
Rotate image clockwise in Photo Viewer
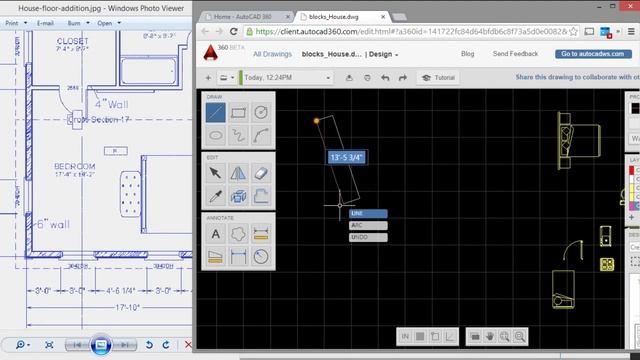(166, 345)
